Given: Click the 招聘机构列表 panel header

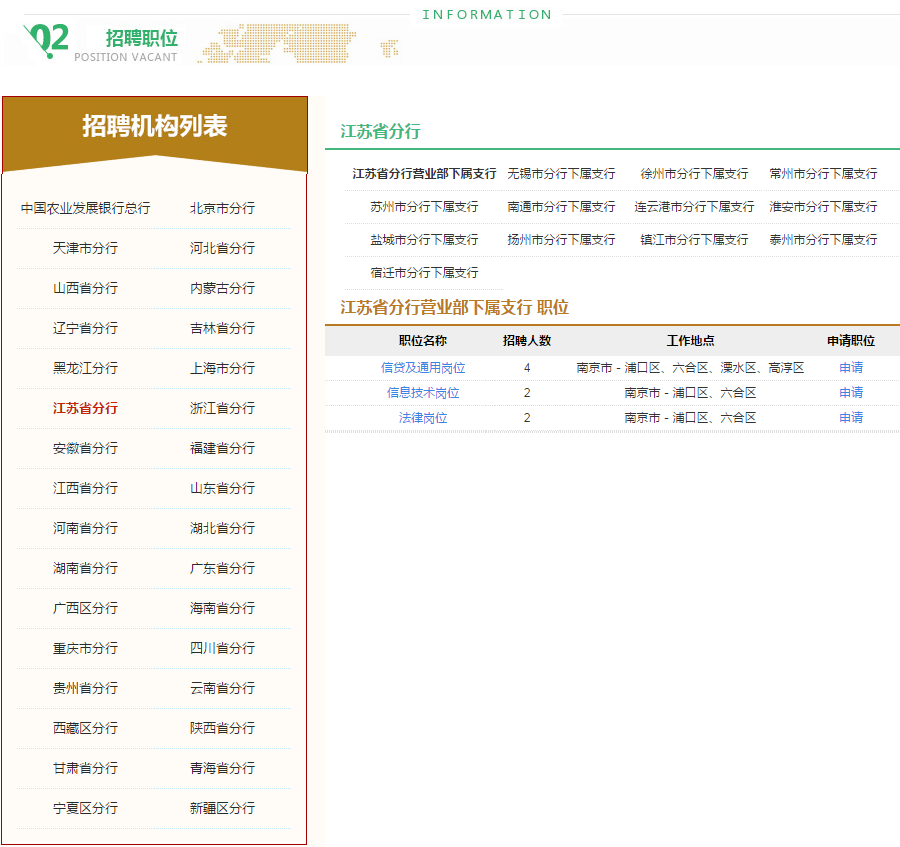Looking at the screenshot, I should 155,126.
